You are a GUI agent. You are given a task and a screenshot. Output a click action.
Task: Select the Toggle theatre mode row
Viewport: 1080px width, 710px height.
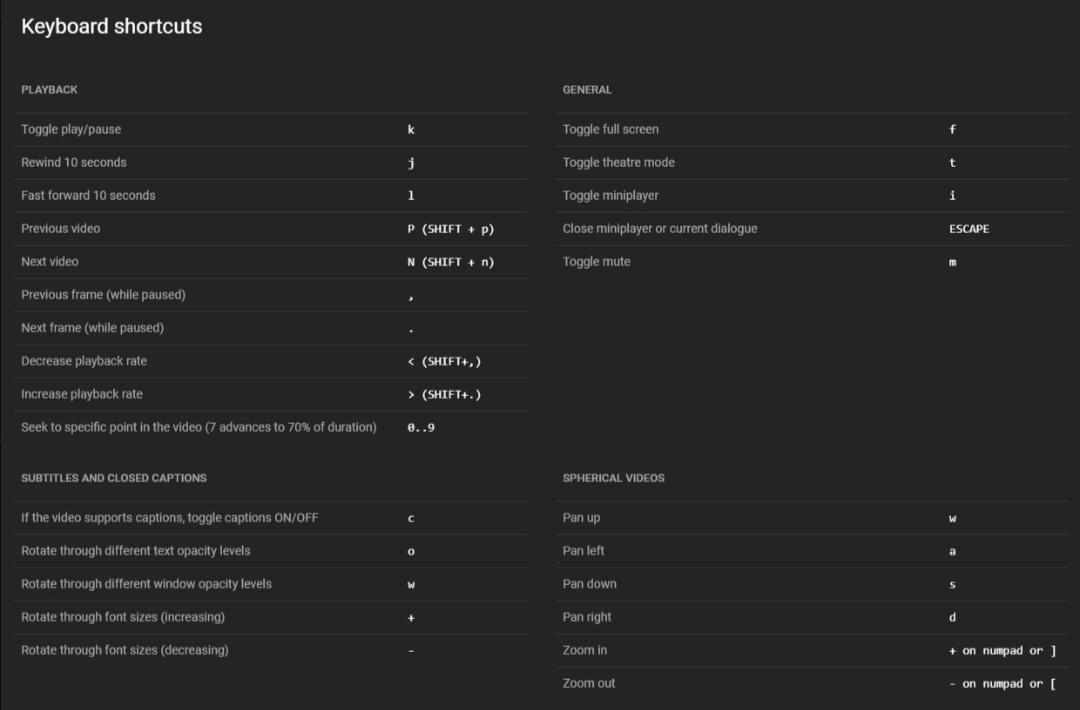click(x=619, y=162)
